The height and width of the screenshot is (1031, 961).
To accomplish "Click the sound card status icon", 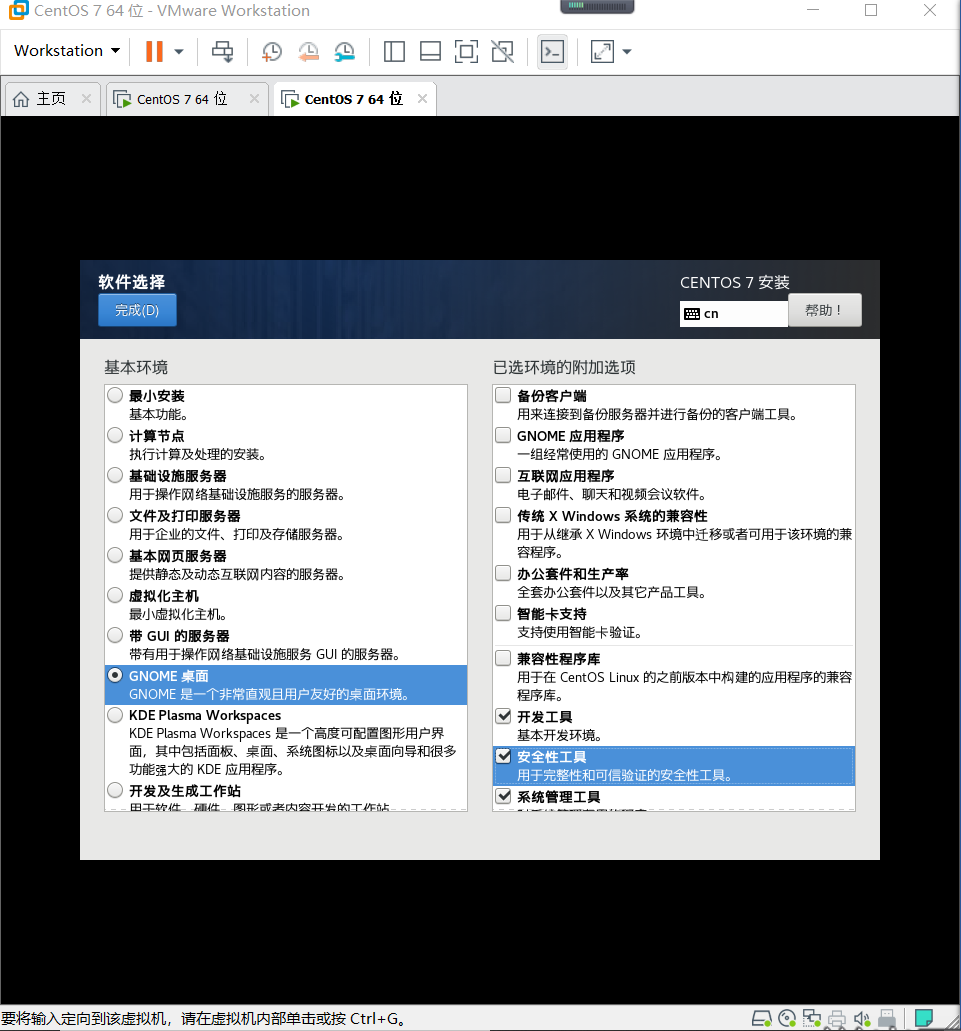I will coord(862,1019).
